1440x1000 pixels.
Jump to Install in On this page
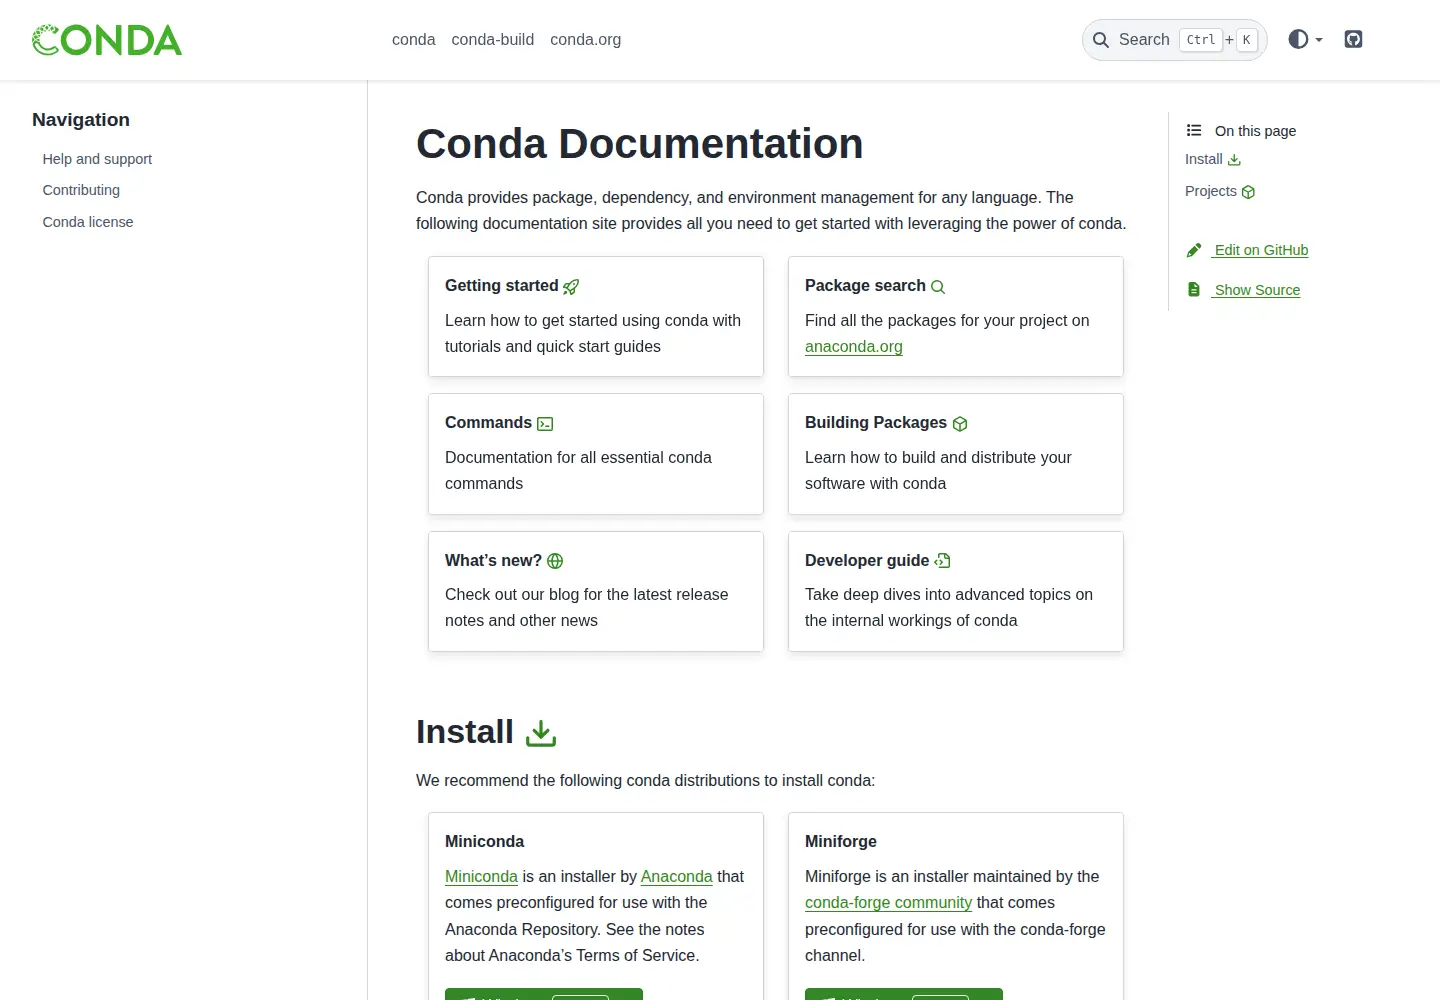coord(1213,160)
